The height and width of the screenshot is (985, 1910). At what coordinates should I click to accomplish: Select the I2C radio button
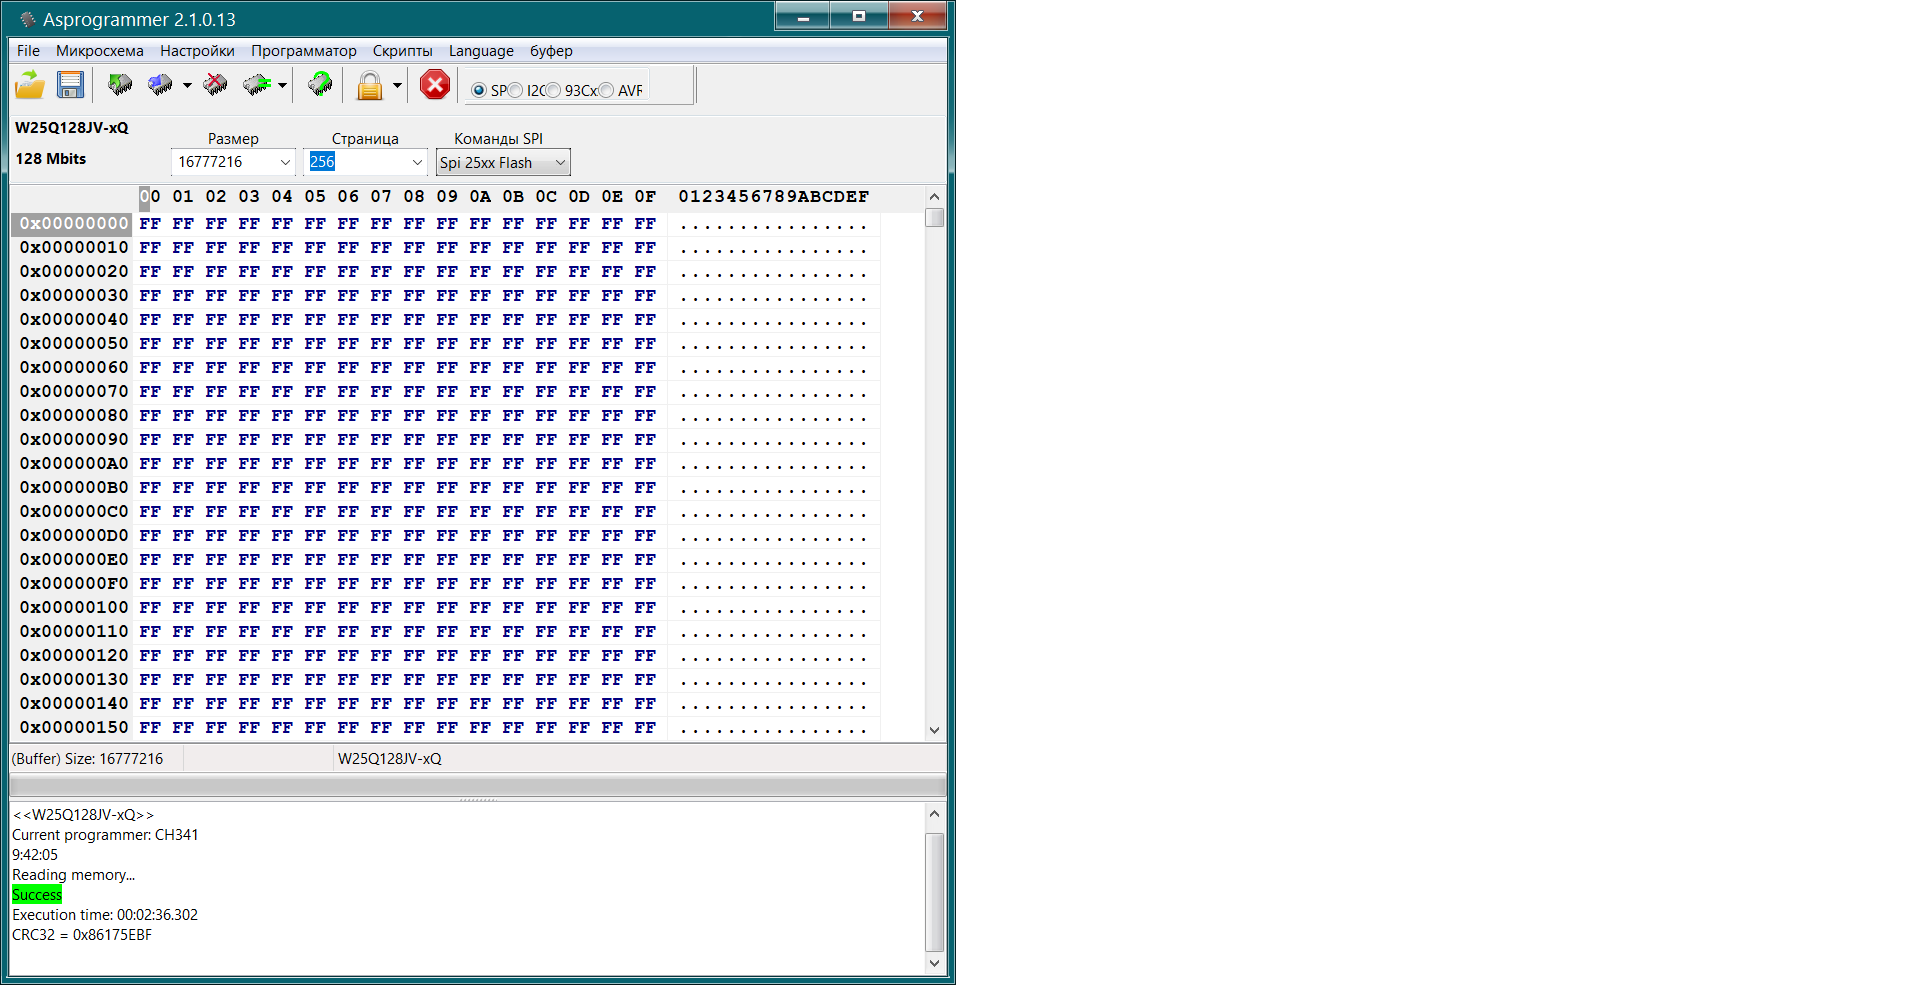(515, 90)
